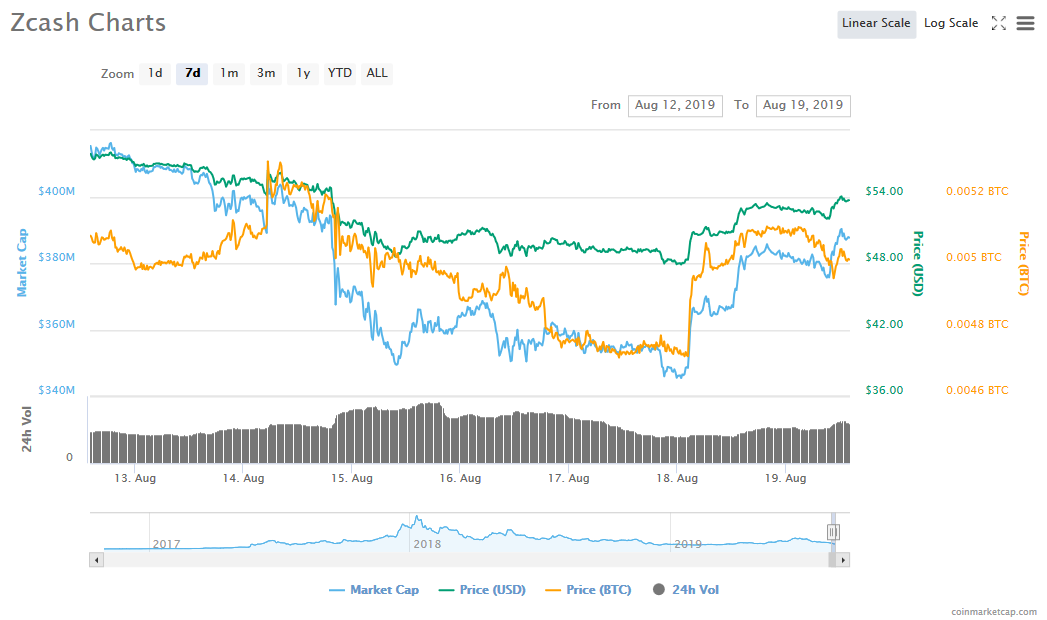Click the 0.0048 BTC axis label
Viewport: 1047px width, 620px height.
pyautogui.click(x=977, y=324)
